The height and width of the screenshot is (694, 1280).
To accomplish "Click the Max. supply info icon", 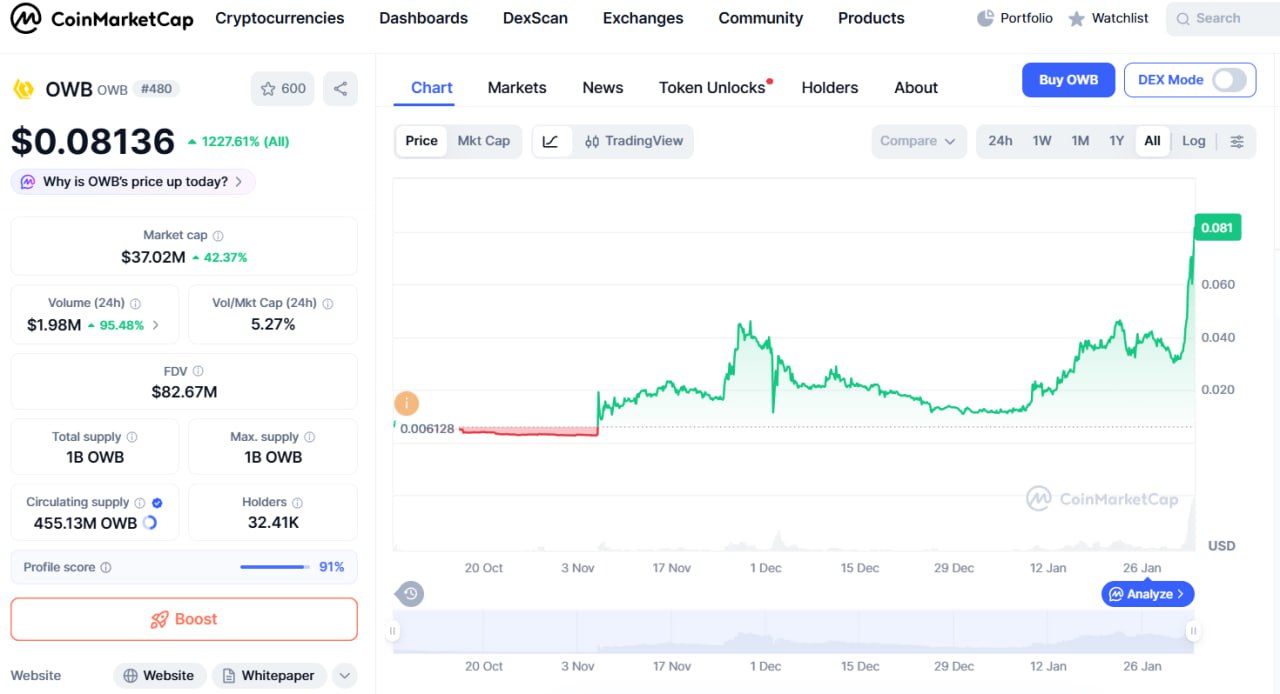I will point(309,437).
